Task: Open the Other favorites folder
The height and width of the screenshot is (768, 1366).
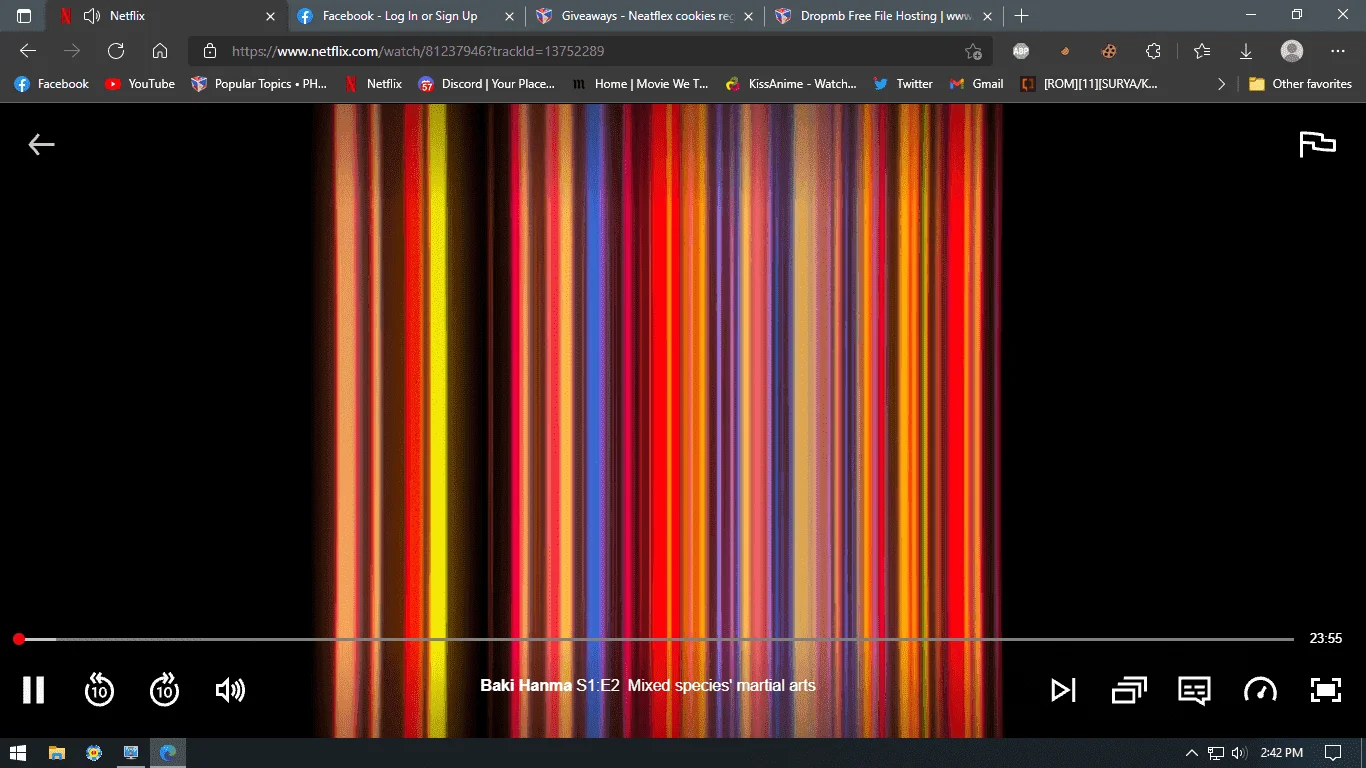Action: click(1300, 84)
